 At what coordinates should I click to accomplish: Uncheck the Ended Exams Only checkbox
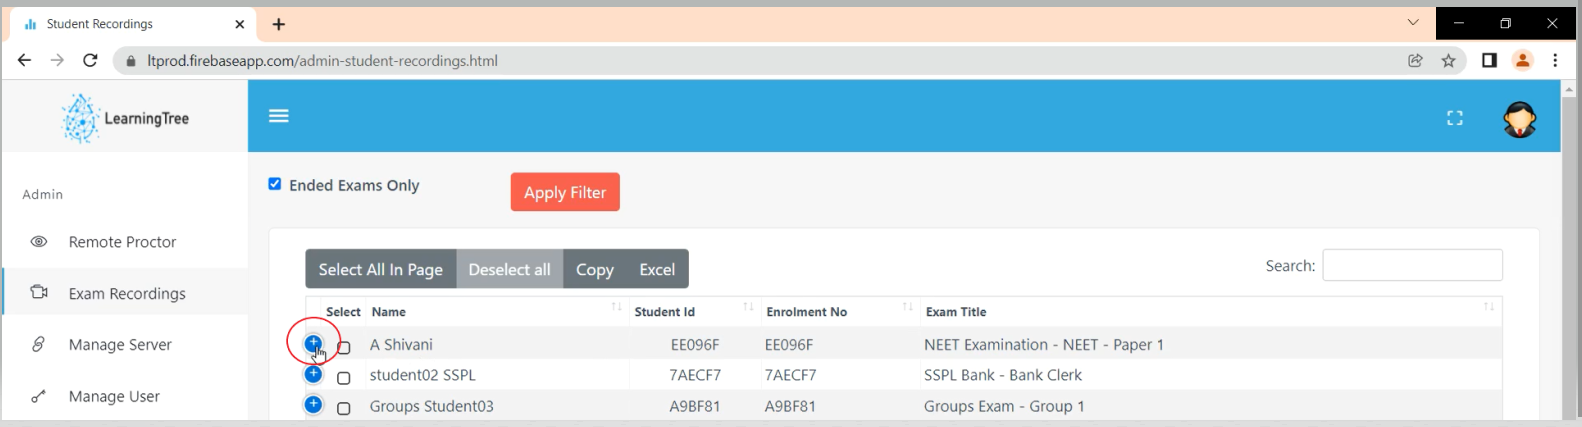point(275,184)
